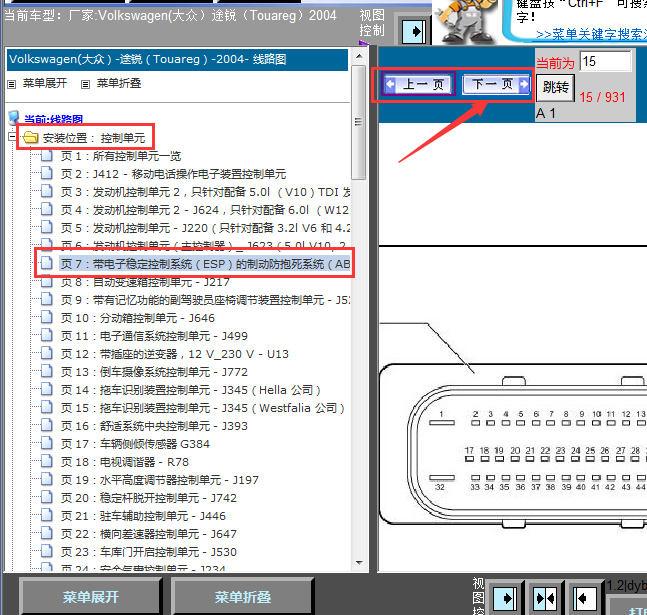Image resolution: width=647 pixels, height=615 pixels.
Task: Select 页 19 水平高度调节器控制单元 - J197
Action: 160,480
